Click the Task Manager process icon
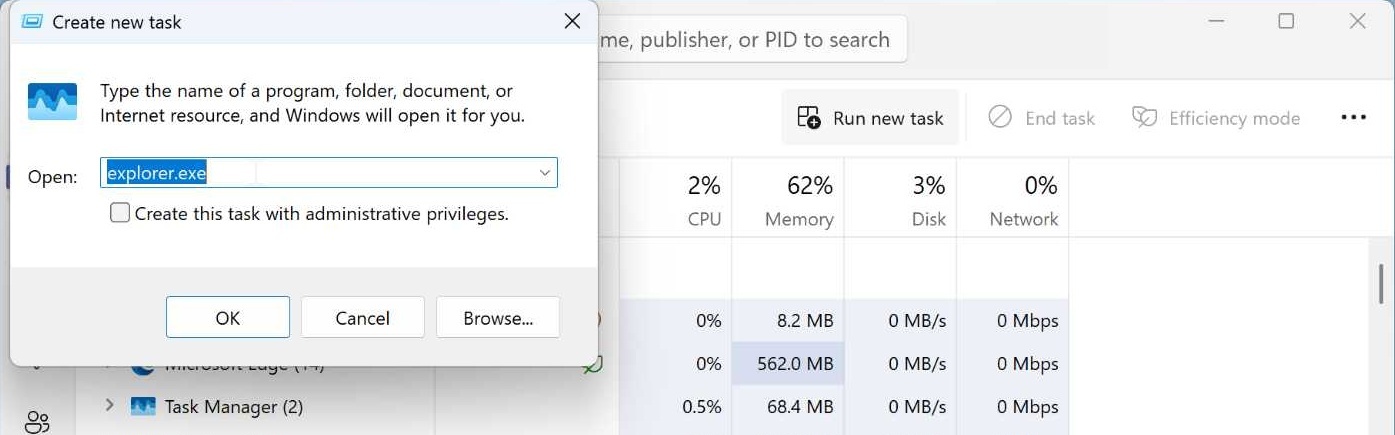1395x435 pixels. (x=144, y=407)
